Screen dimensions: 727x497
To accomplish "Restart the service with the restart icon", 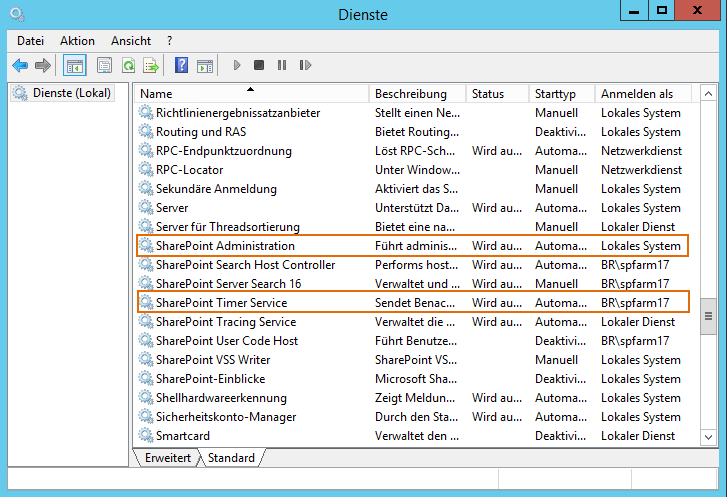I will 305,65.
